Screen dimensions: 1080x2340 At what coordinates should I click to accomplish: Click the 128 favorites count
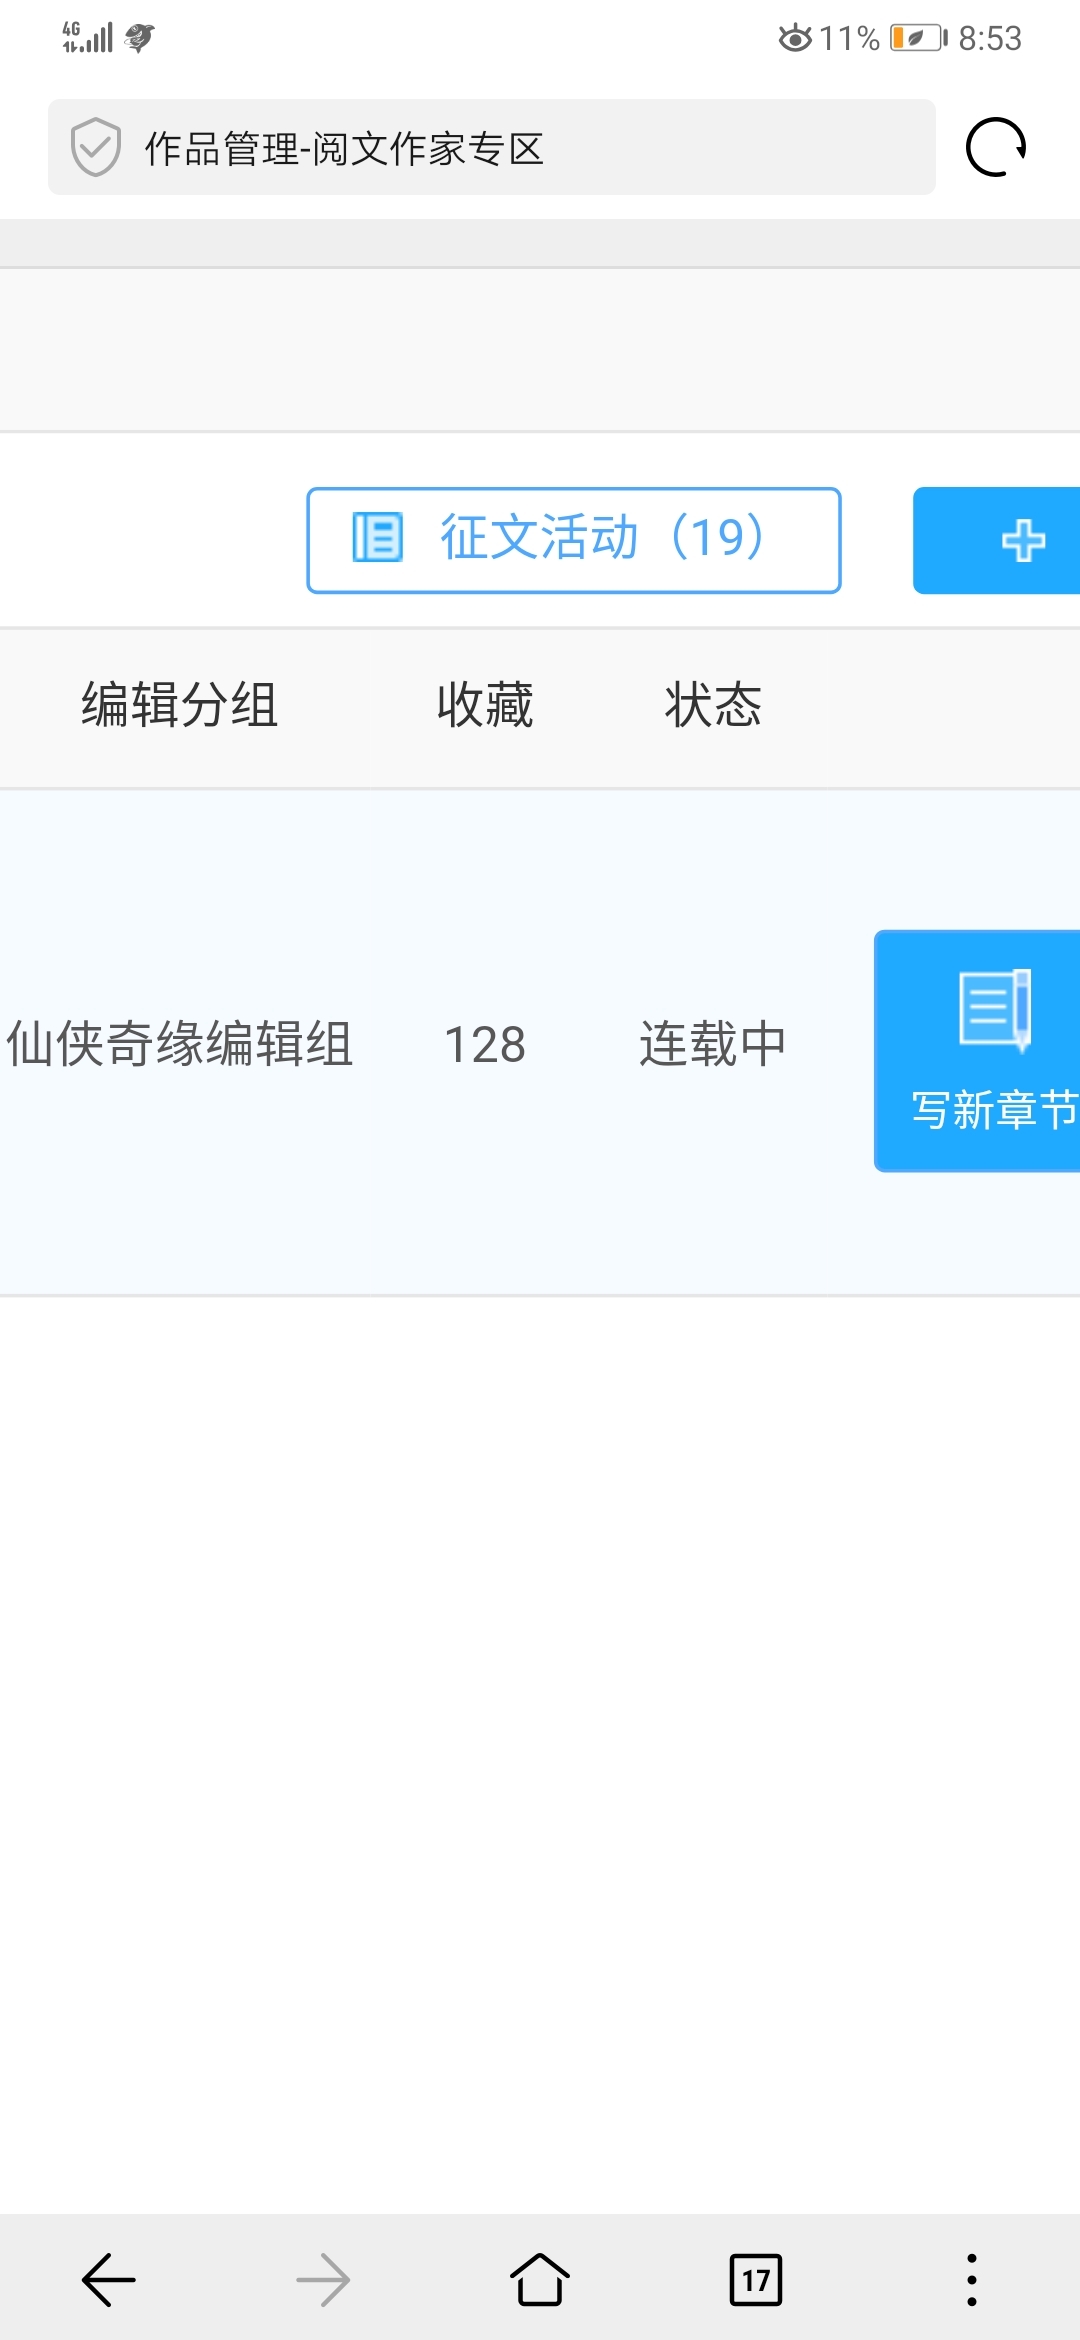click(x=485, y=1045)
